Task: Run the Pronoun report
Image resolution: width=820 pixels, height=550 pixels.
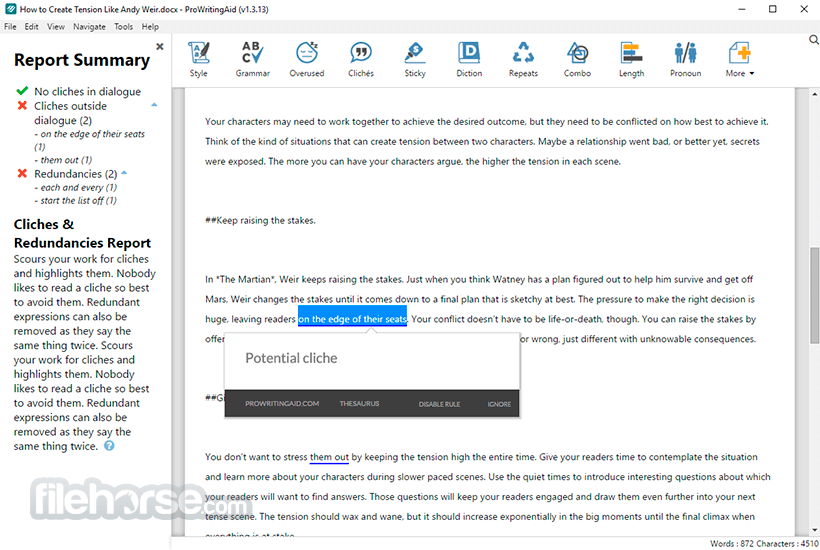Action: (x=686, y=60)
